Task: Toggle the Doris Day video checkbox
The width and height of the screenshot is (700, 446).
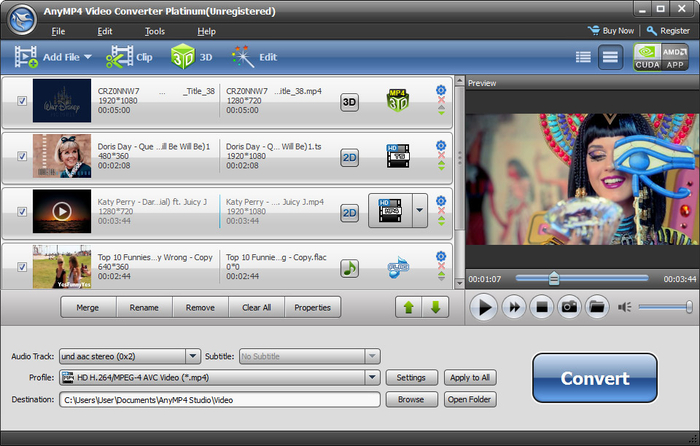Action: 23,156
